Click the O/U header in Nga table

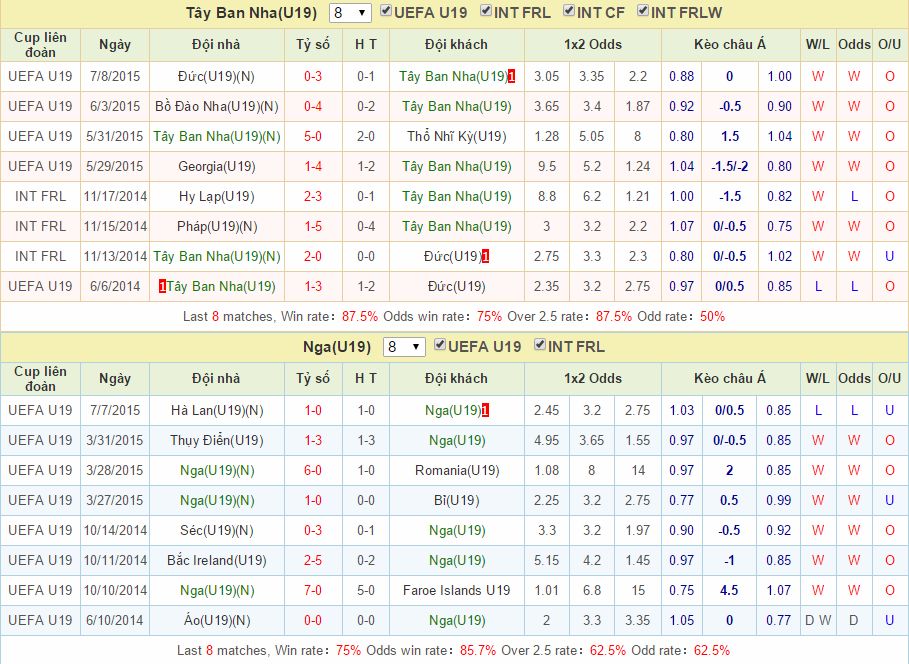[889, 379]
